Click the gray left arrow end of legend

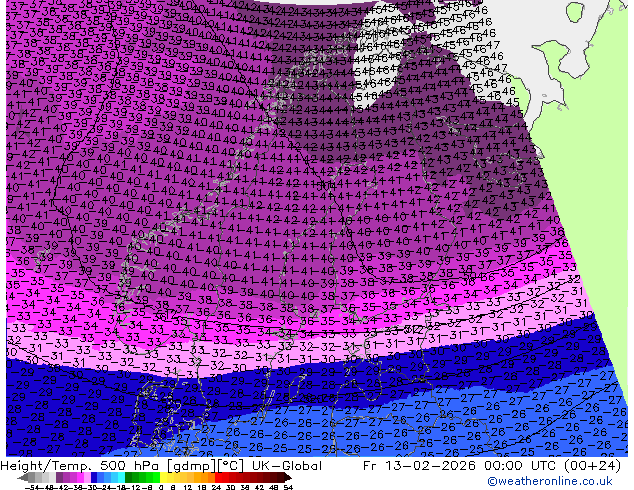[23, 477]
